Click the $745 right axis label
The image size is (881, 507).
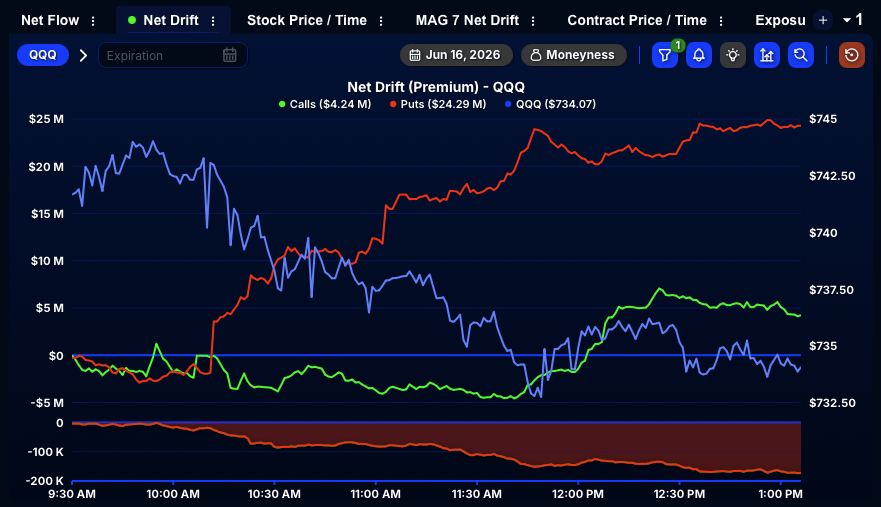click(823, 119)
